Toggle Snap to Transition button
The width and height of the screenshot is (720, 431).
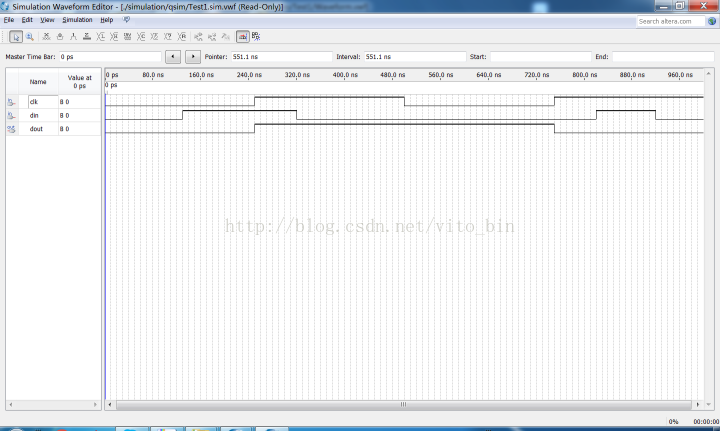(x=256, y=37)
